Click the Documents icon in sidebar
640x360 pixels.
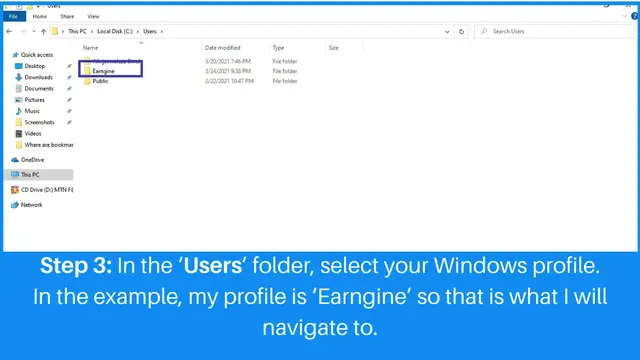coord(18,89)
